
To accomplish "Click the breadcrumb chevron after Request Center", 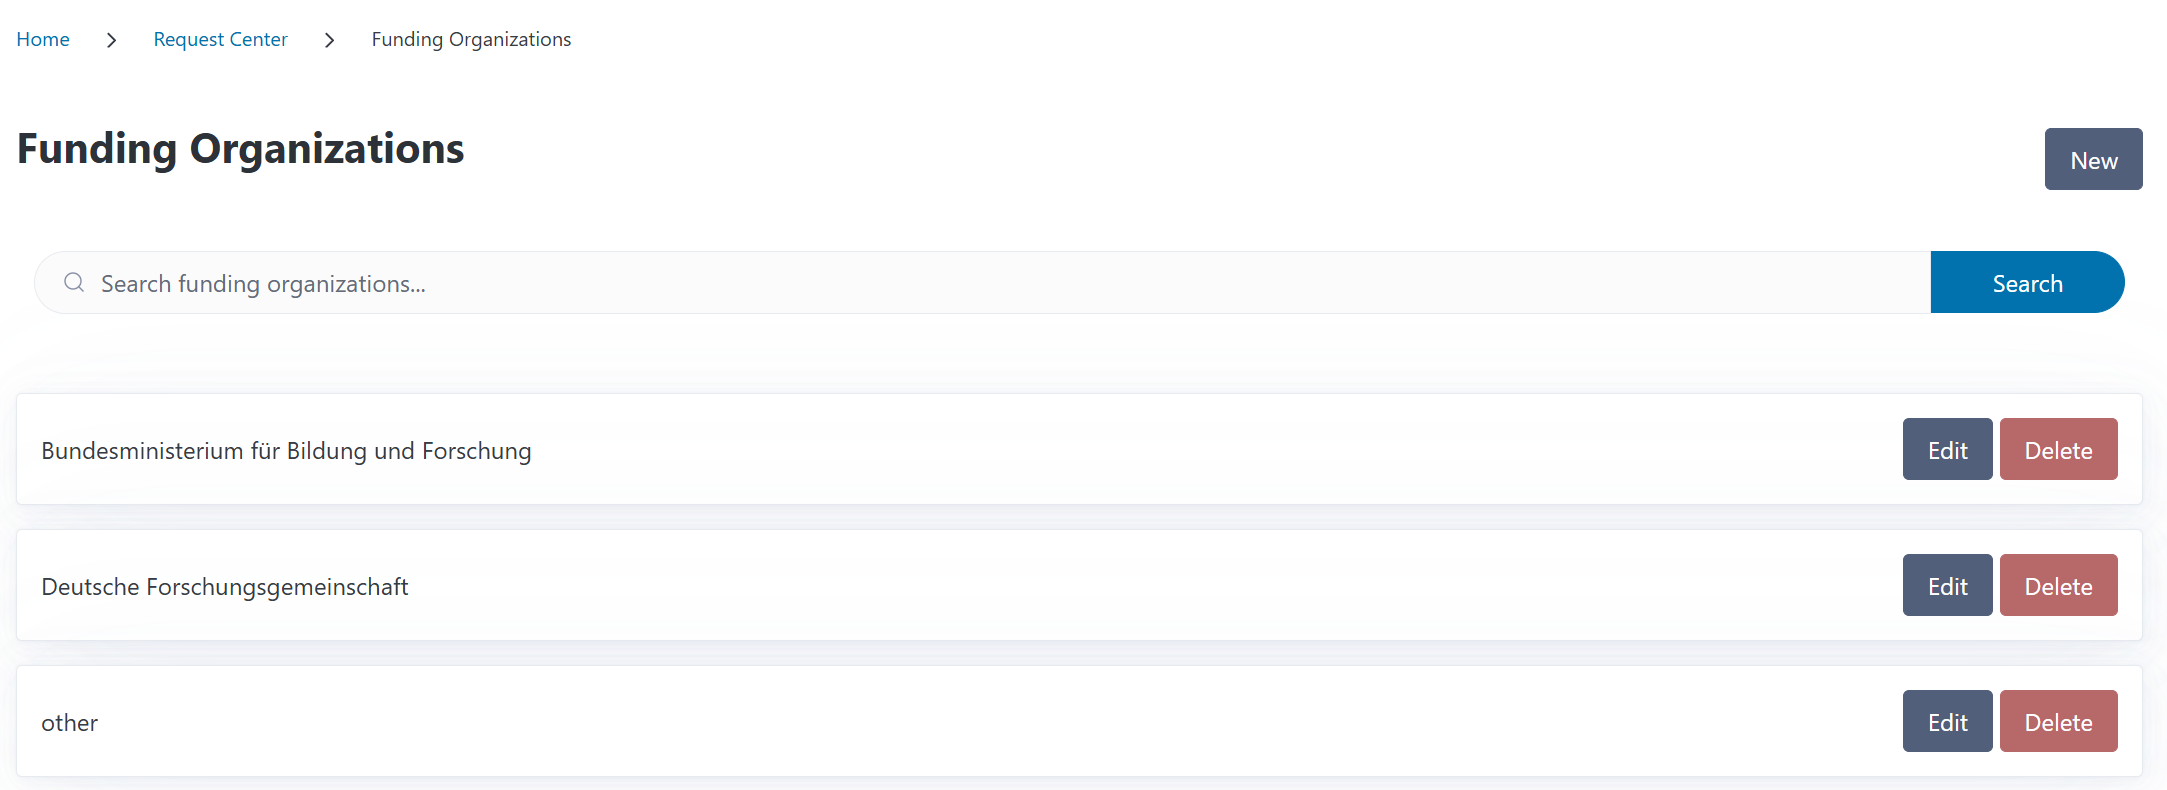I will pos(329,40).
